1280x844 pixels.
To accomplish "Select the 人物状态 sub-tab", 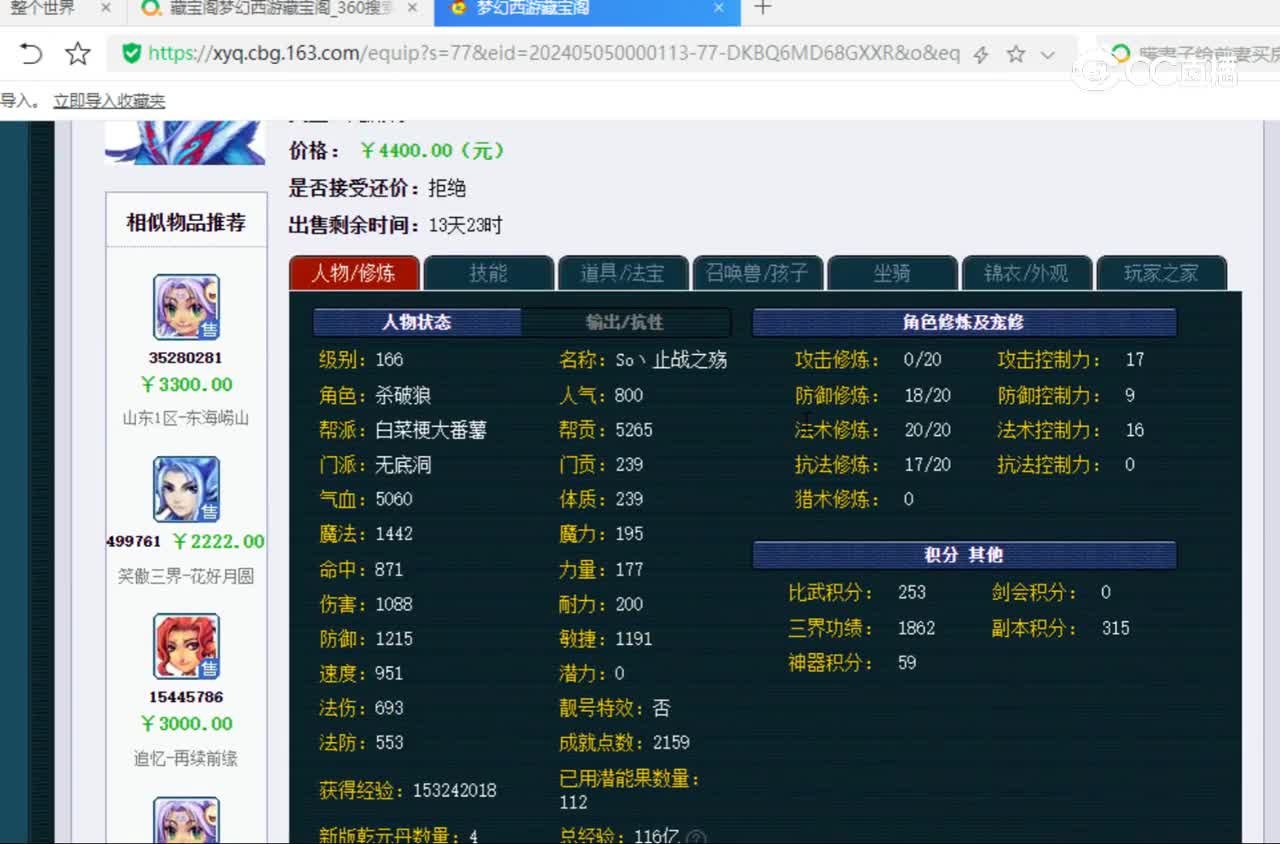I will coord(417,322).
